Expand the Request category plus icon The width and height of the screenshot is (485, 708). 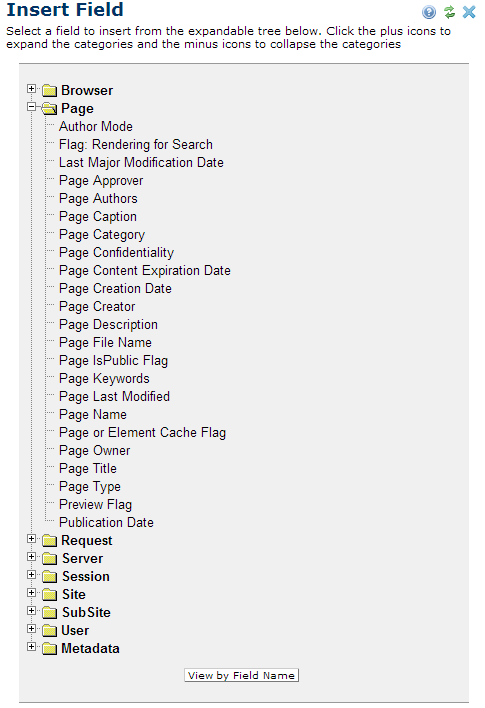(31, 539)
